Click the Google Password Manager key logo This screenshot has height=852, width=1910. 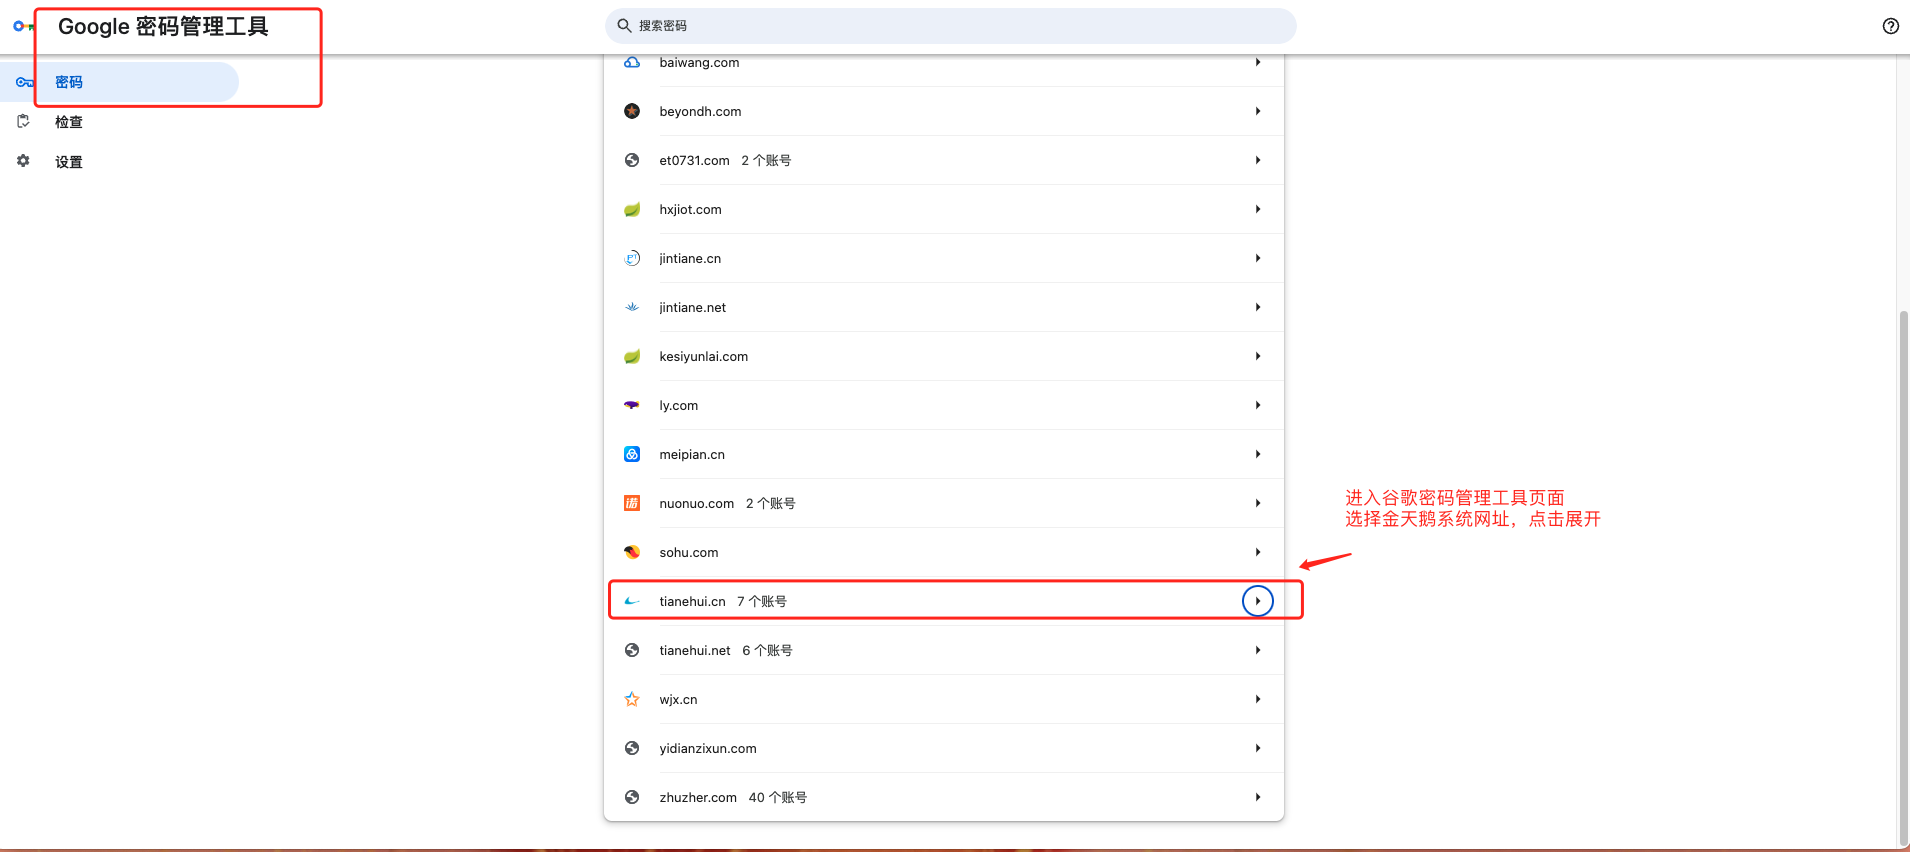(x=22, y=26)
